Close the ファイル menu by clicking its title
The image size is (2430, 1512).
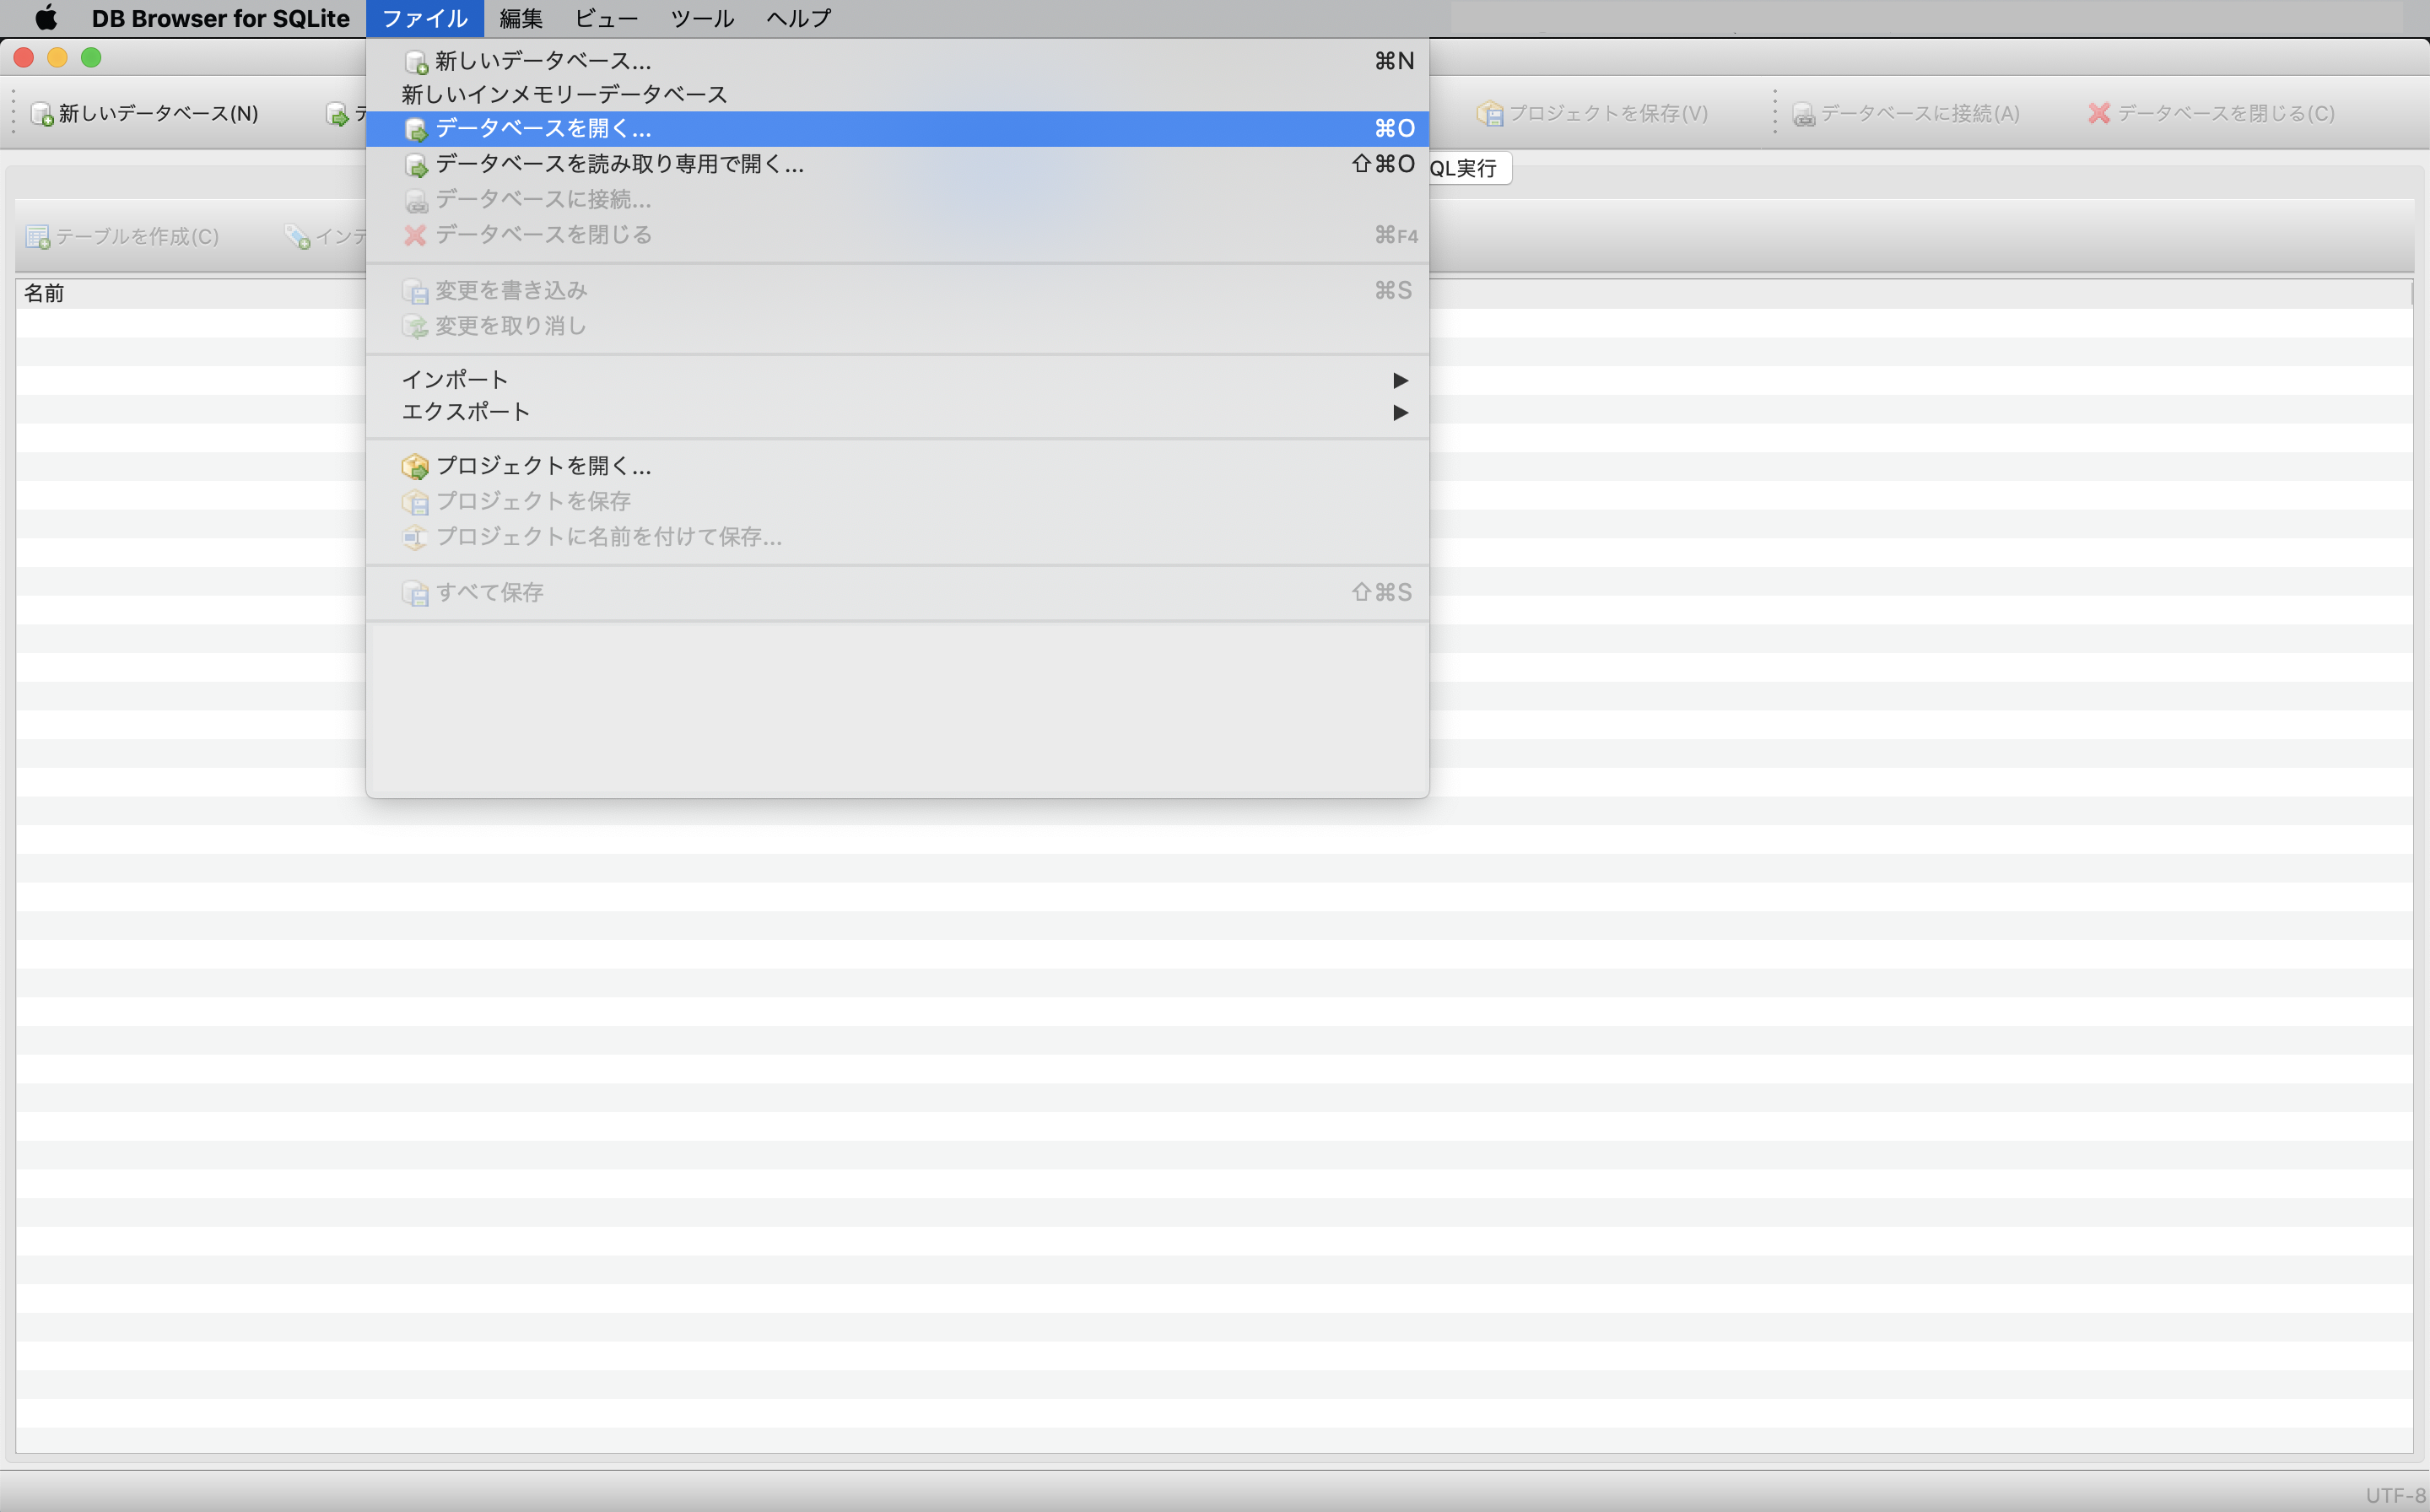(x=425, y=18)
